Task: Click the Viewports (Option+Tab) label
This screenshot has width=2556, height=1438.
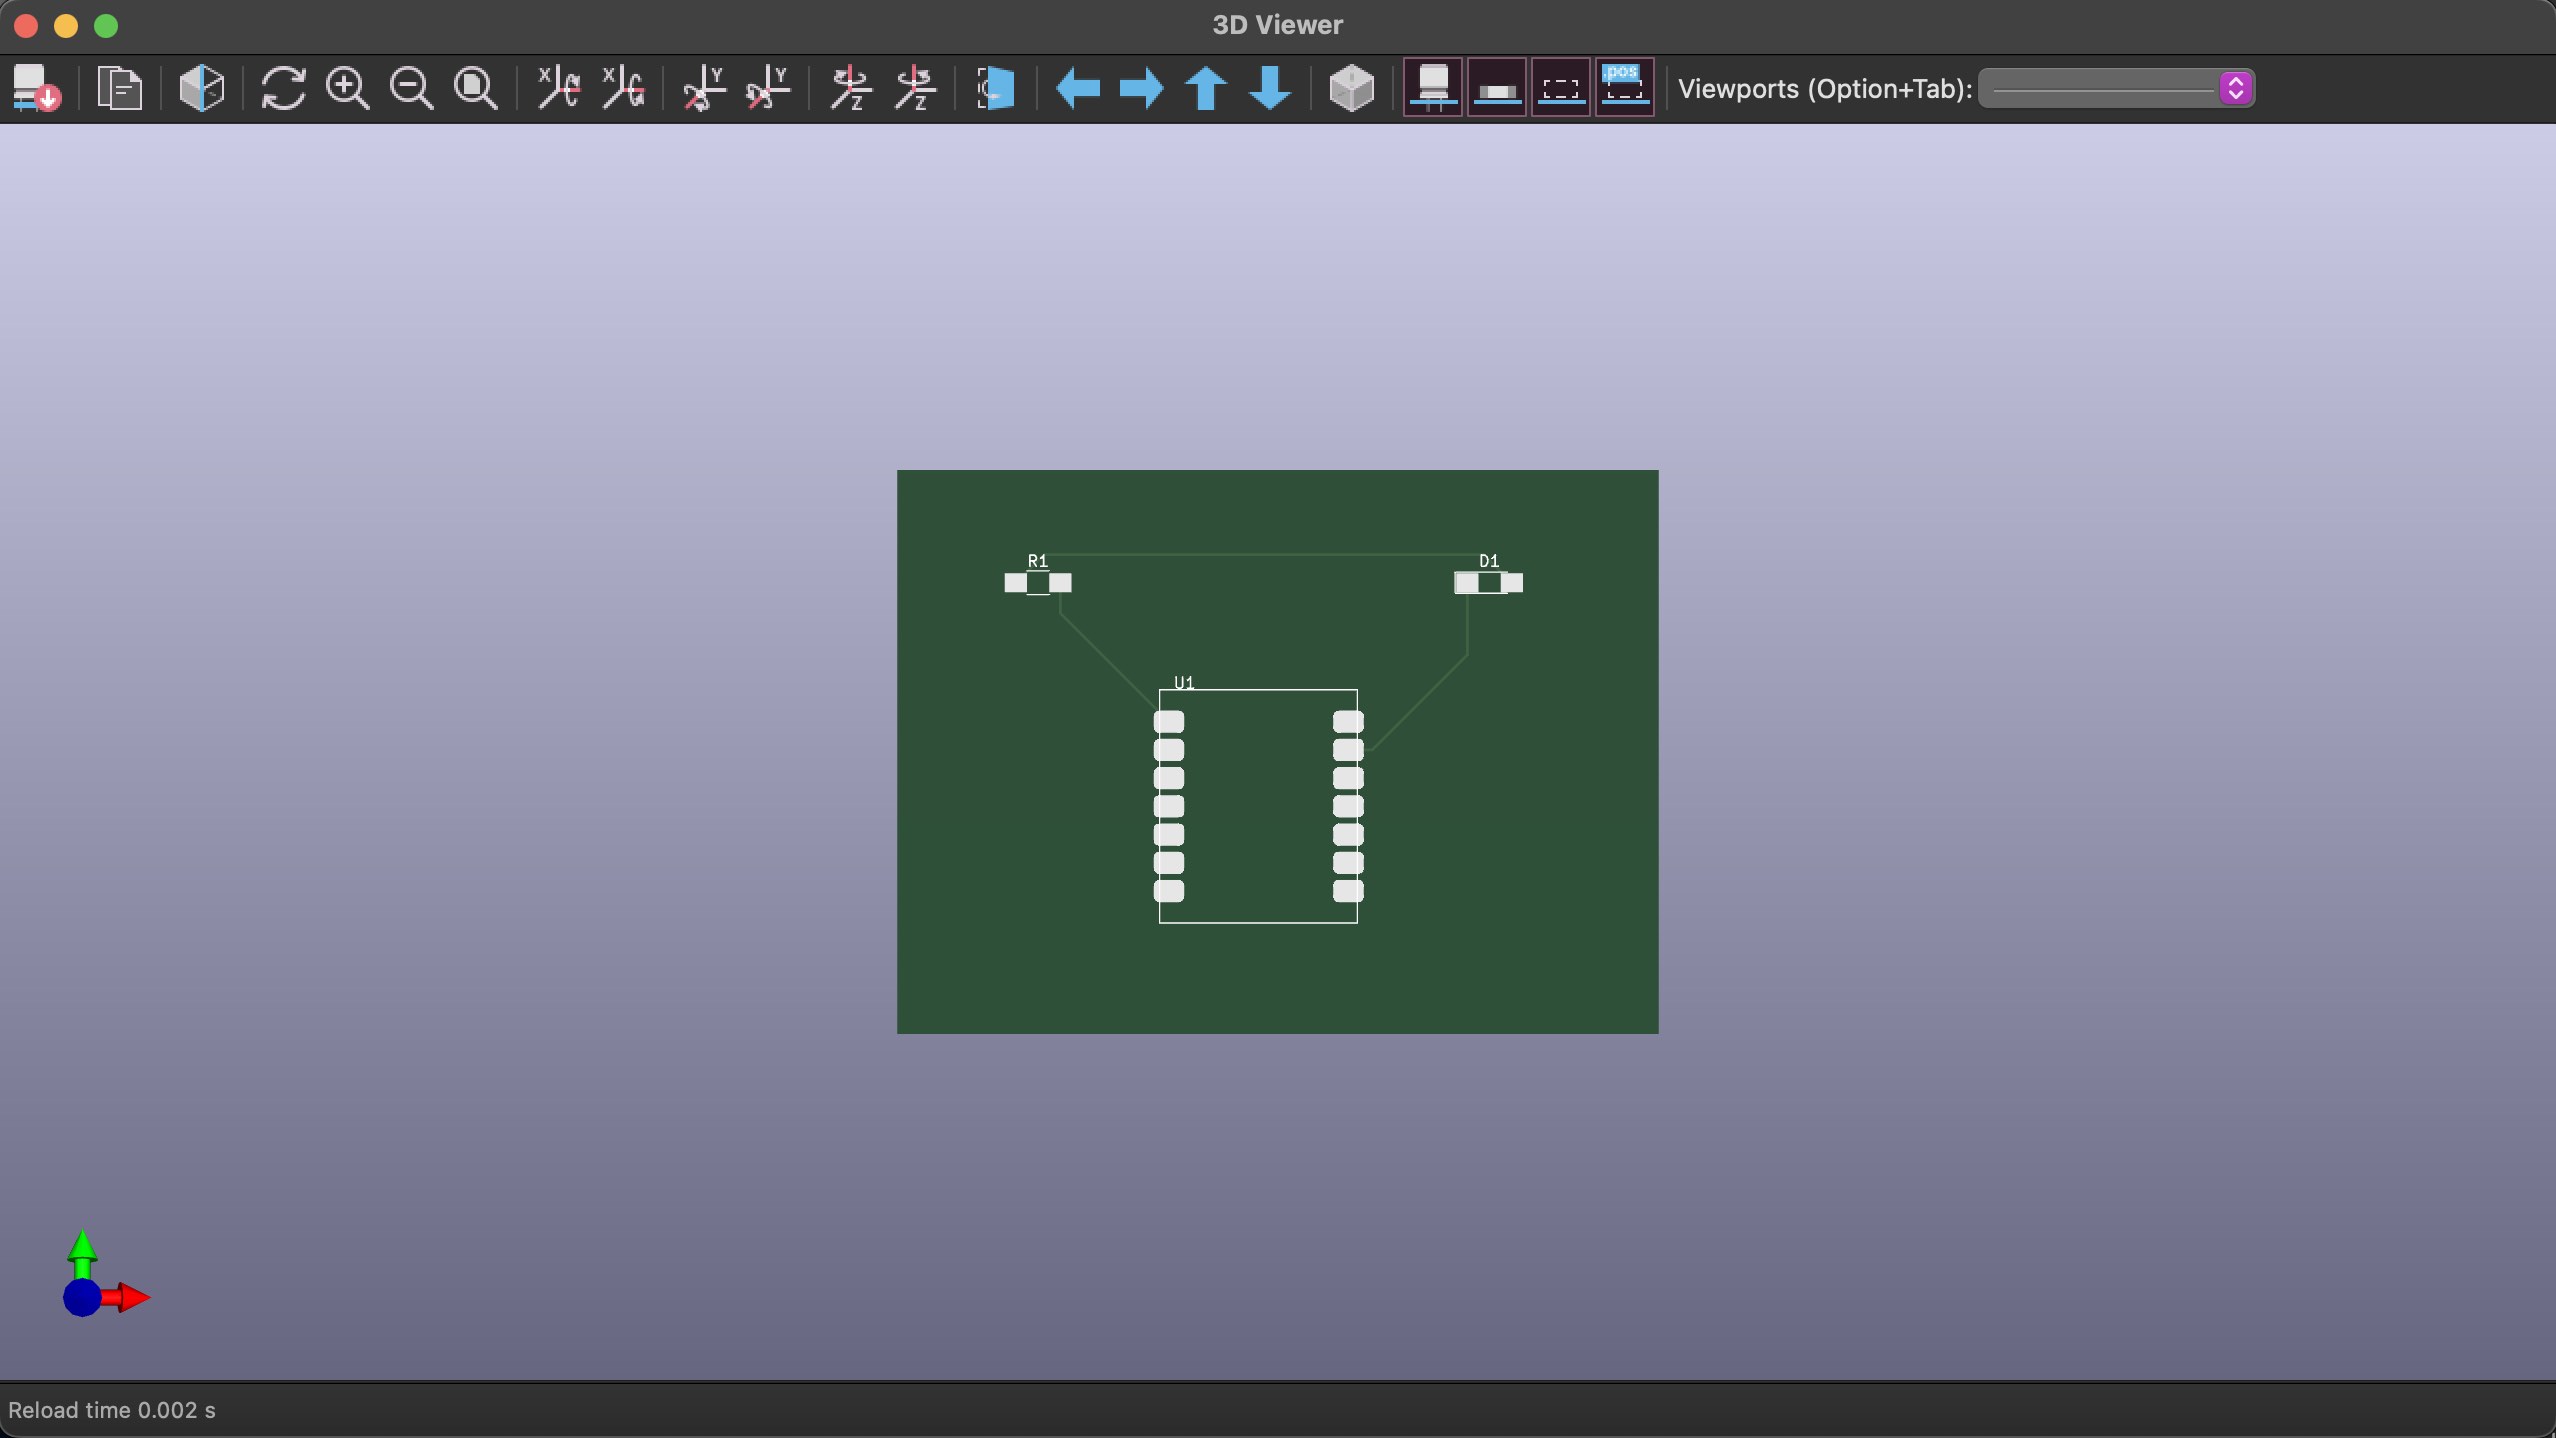Action: click(1825, 88)
